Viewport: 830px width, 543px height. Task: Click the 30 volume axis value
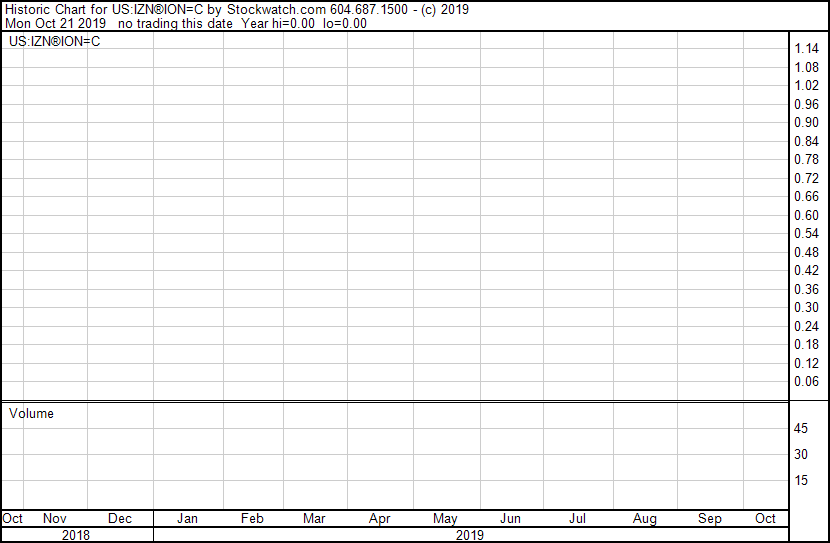click(801, 454)
